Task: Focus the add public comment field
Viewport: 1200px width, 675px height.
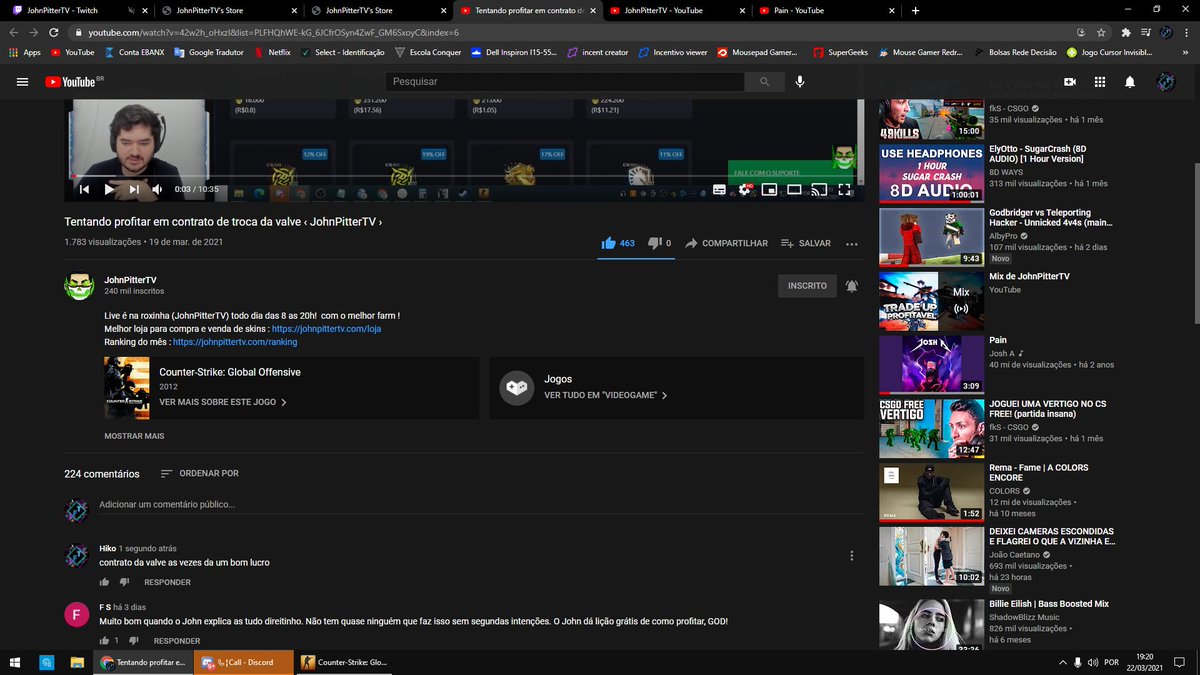Action: tap(480, 505)
